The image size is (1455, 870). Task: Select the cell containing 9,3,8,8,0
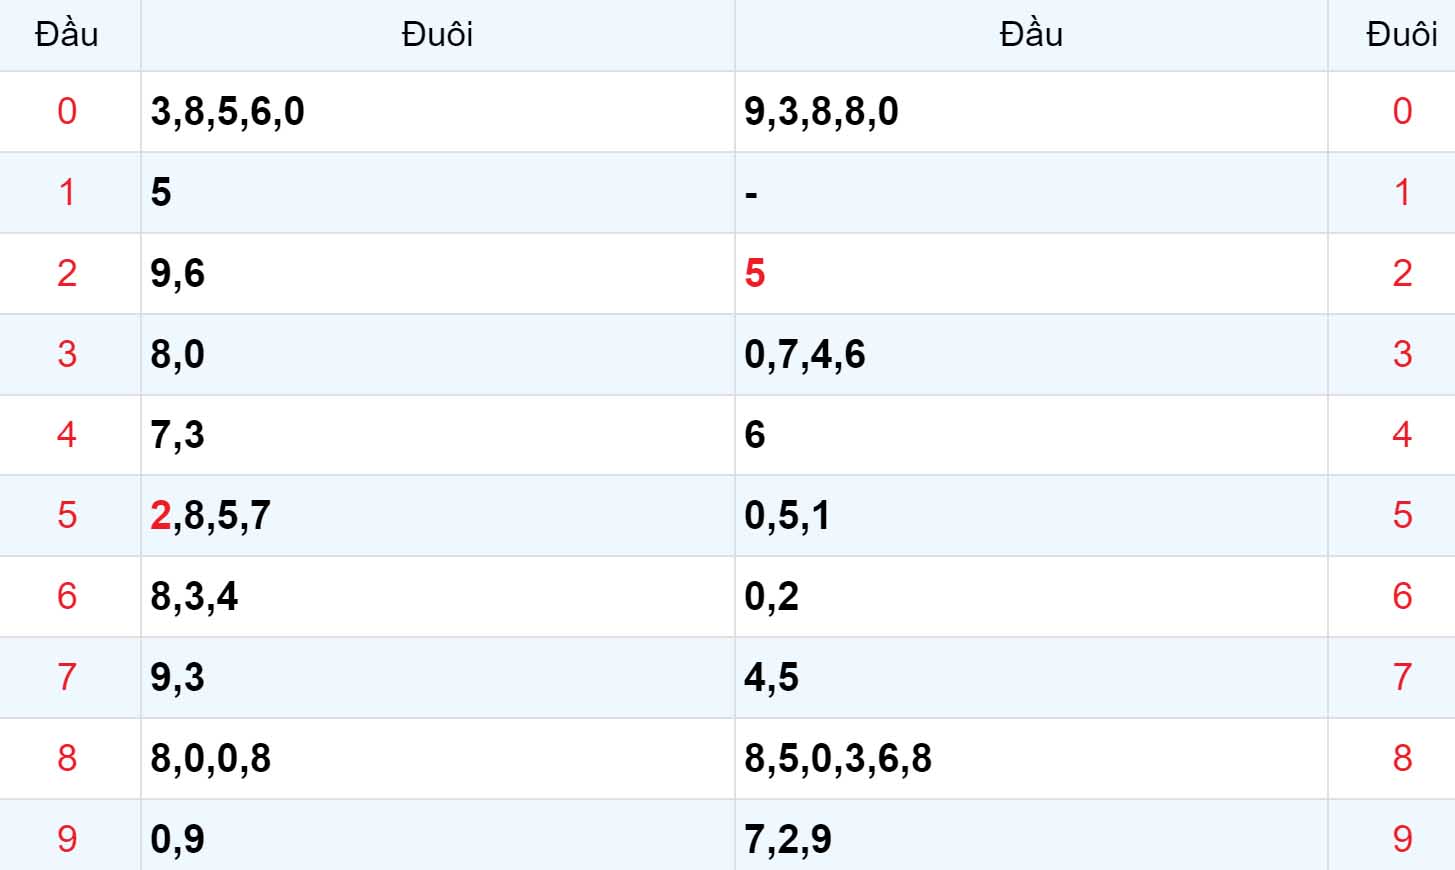[1031, 111]
